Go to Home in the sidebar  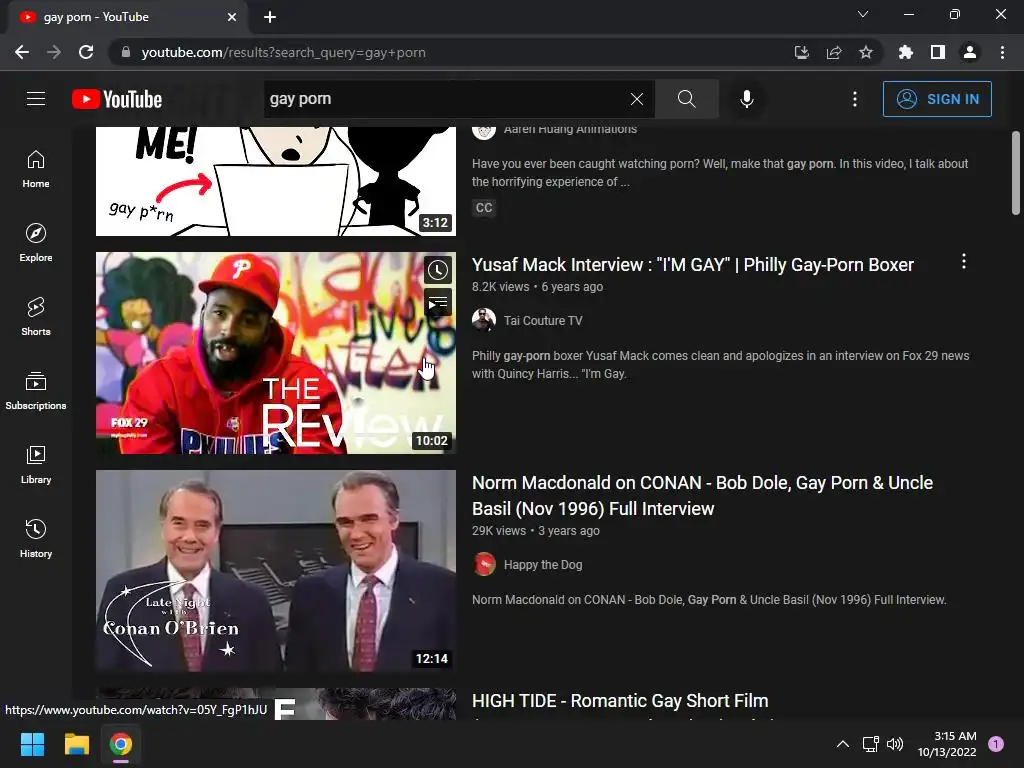pos(36,169)
